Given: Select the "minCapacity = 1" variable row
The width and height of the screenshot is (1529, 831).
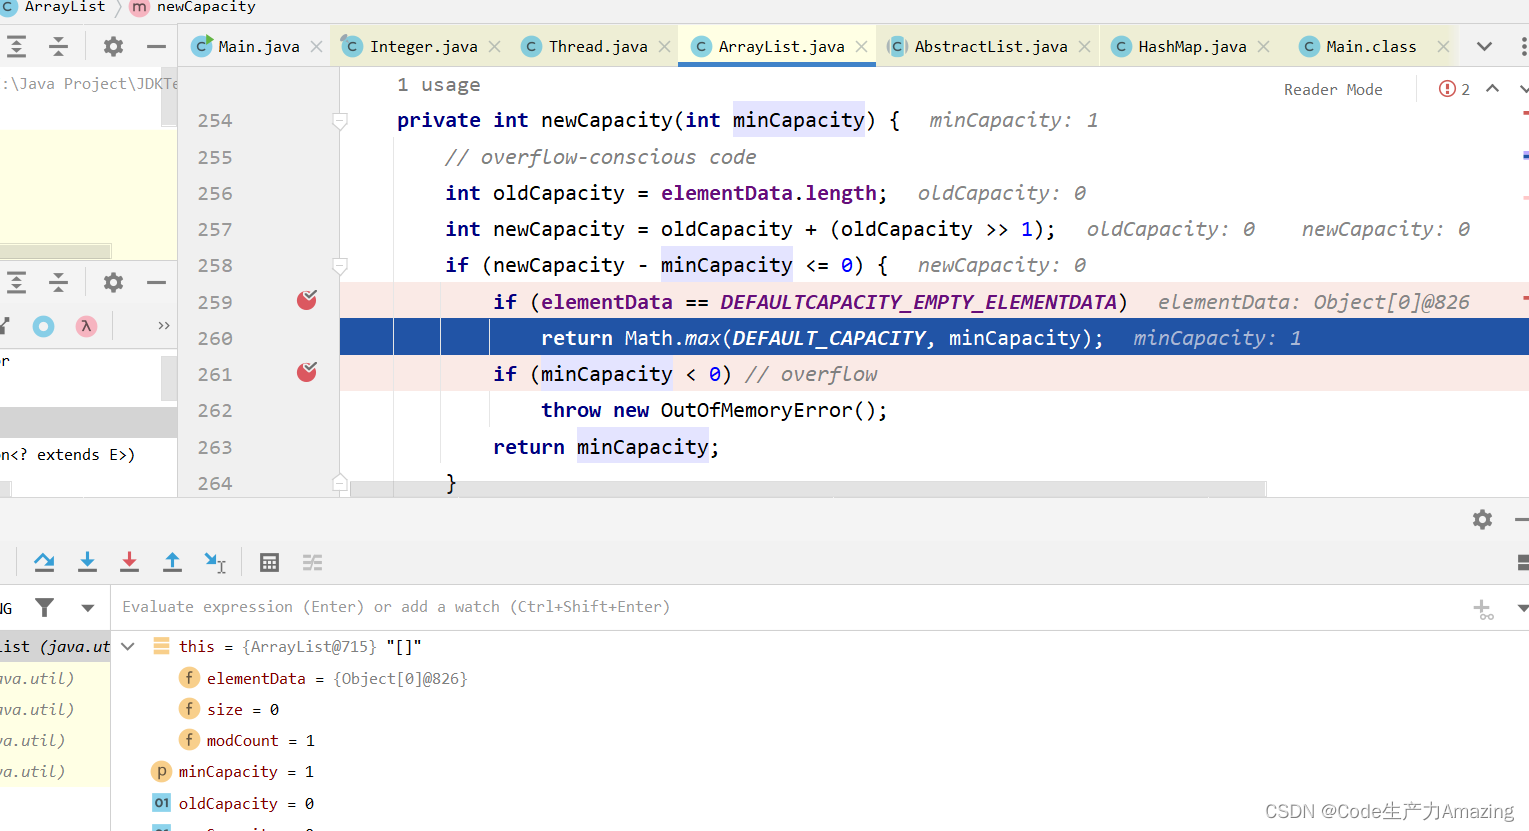Looking at the screenshot, I should pyautogui.click(x=232, y=772).
